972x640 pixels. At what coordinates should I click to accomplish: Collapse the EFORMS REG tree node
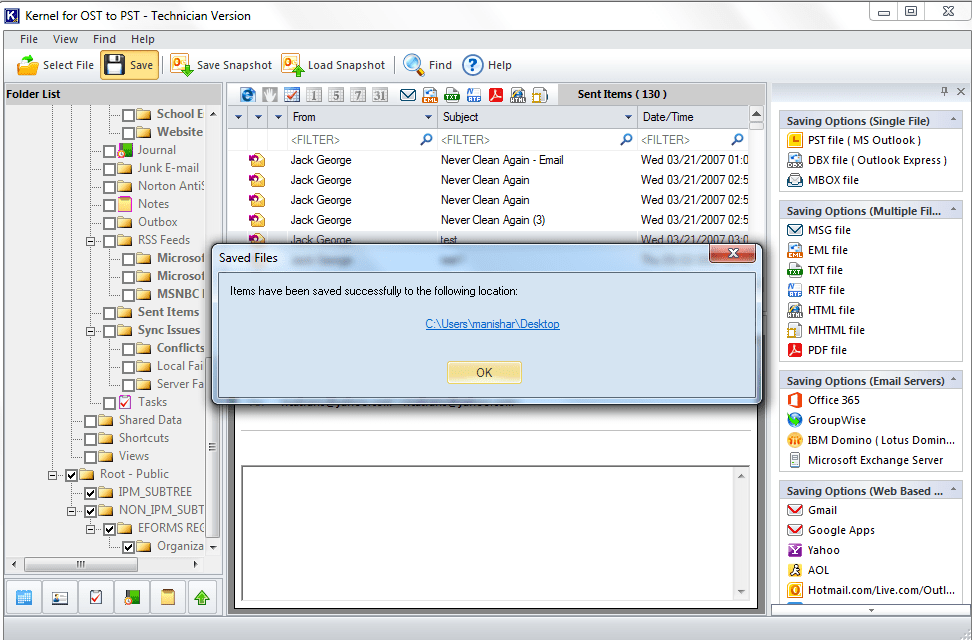click(x=91, y=529)
